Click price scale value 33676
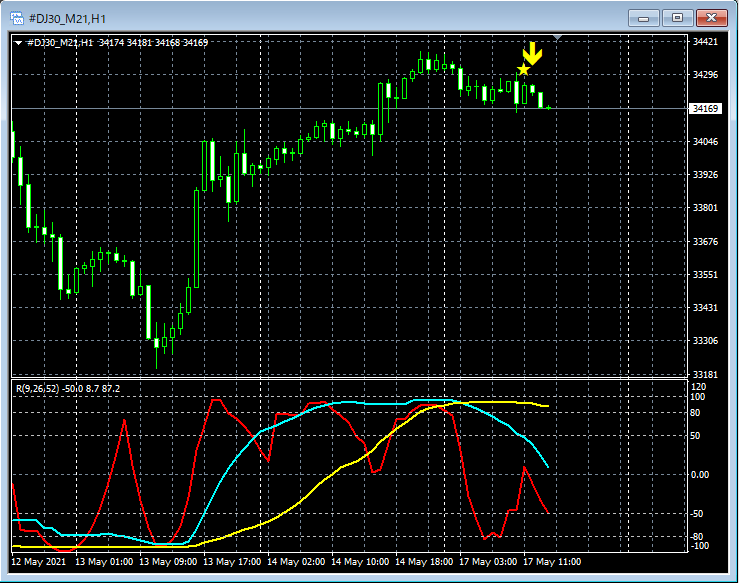This screenshot has width=740, height=583. coord(705,242)
